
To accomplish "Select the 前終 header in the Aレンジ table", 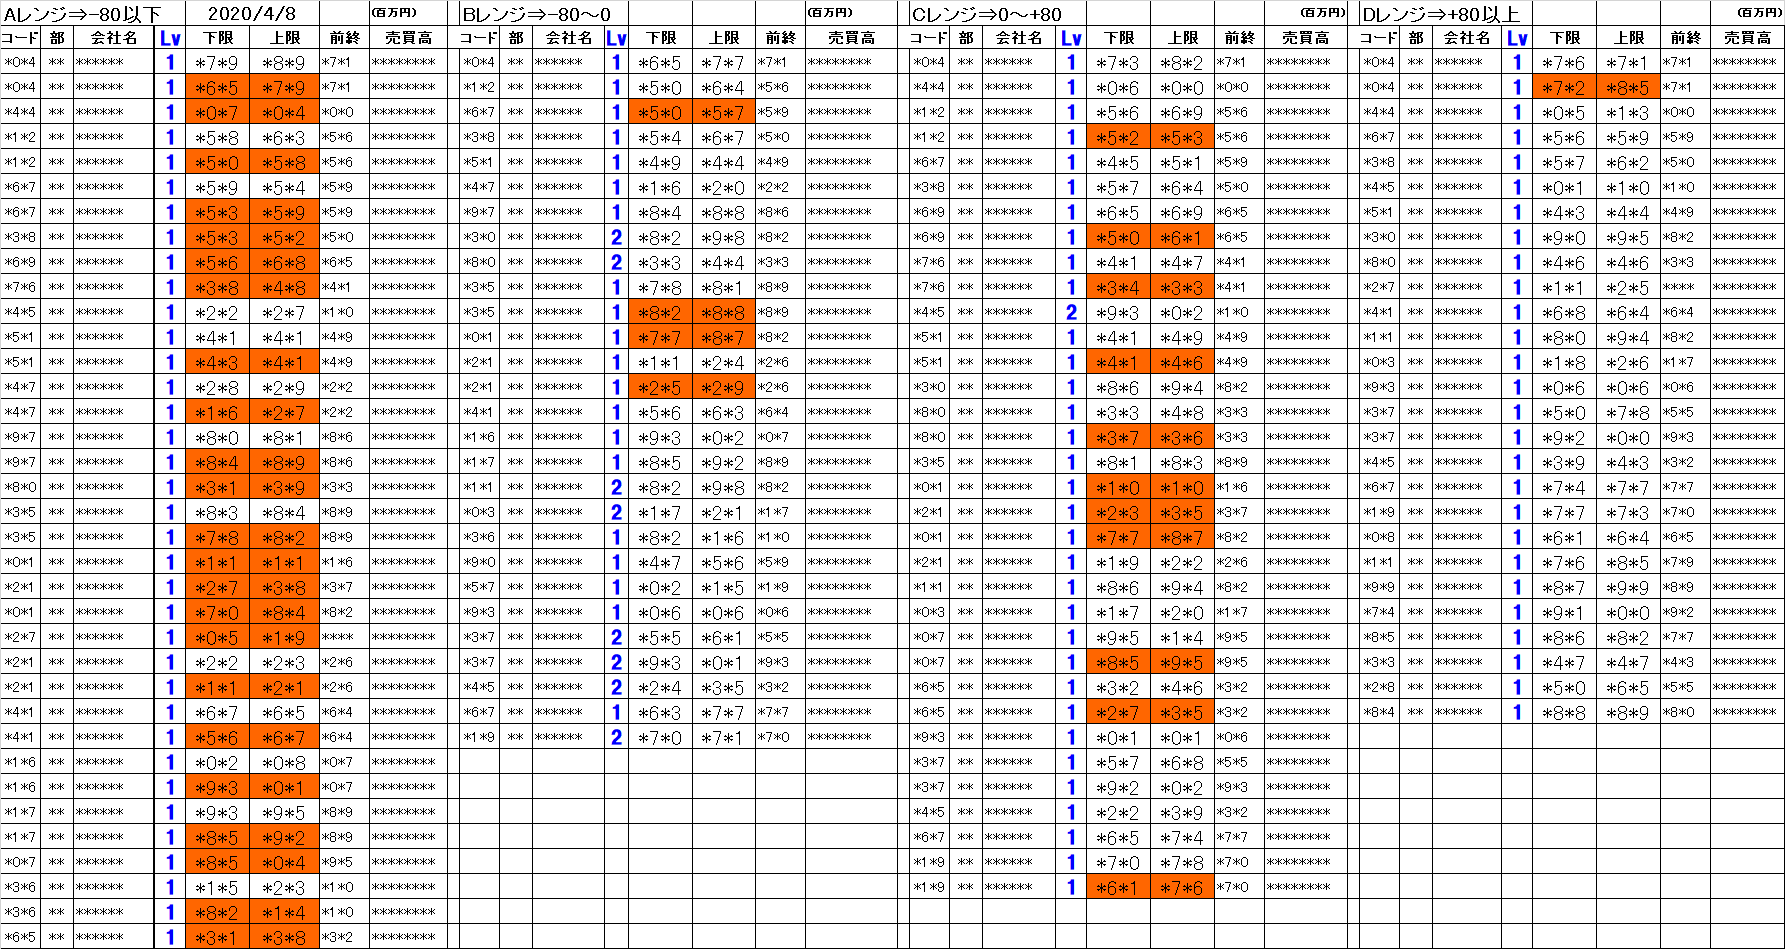I will click(x=344, y=38).
